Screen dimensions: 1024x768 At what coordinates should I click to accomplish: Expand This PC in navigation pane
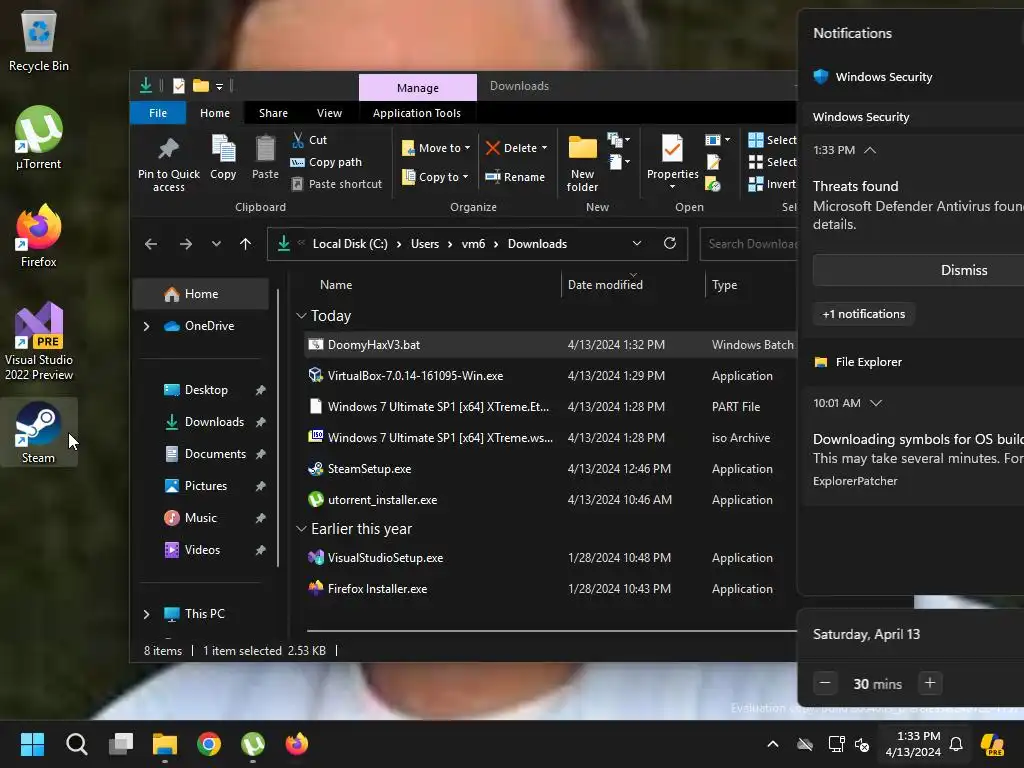click(x=146, y=614)
